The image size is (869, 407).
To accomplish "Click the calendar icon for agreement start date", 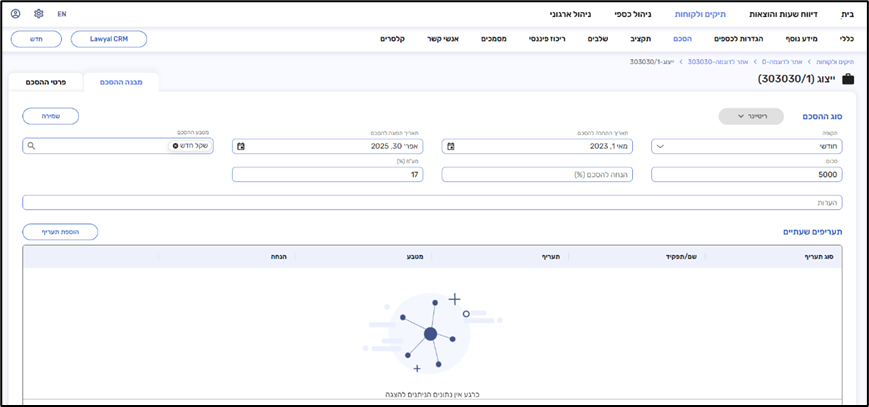I will pyautogui.click(x=451, y=146).
